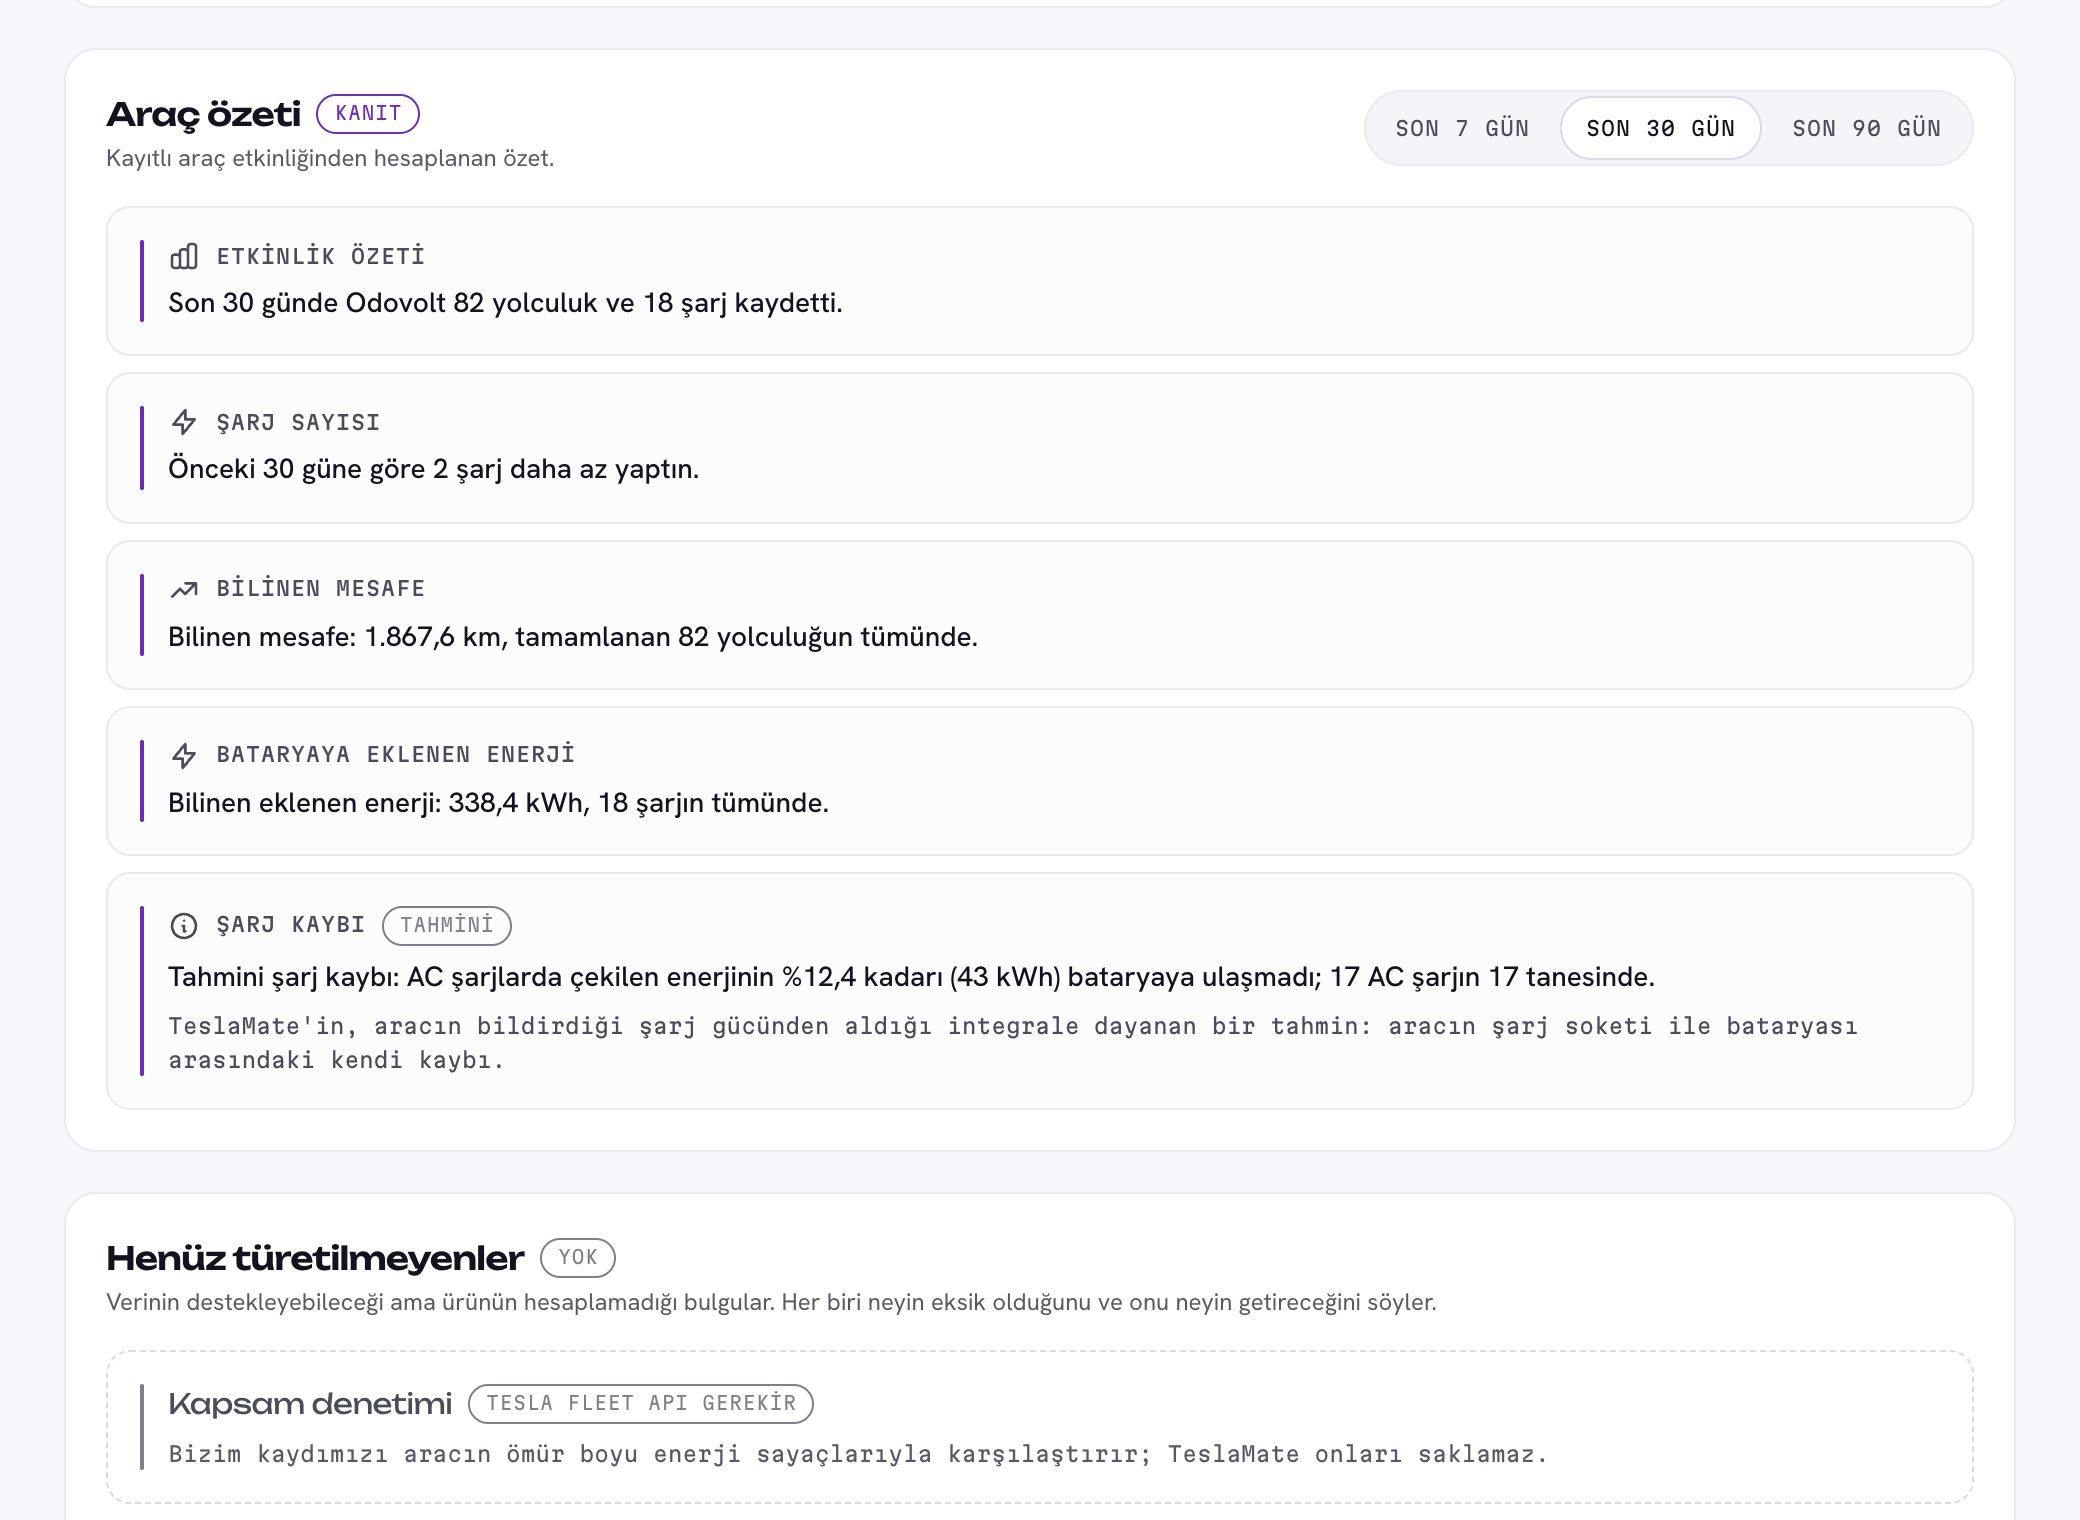Click the Kapsam denetimi title
Image resolution: width=2080 pixels, height=1520 pixels.
coord(310,1404)
